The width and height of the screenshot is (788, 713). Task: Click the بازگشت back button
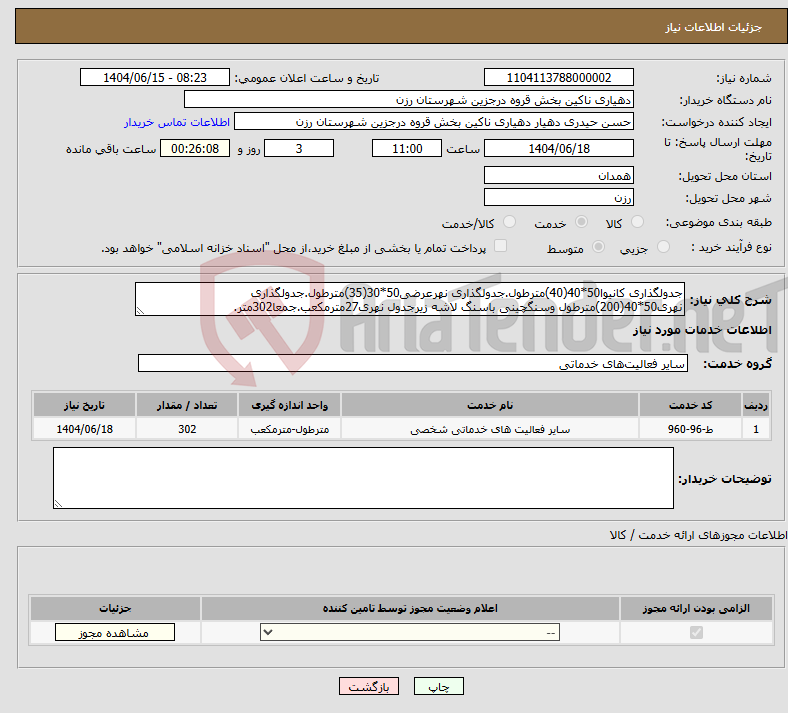[369, 686]
